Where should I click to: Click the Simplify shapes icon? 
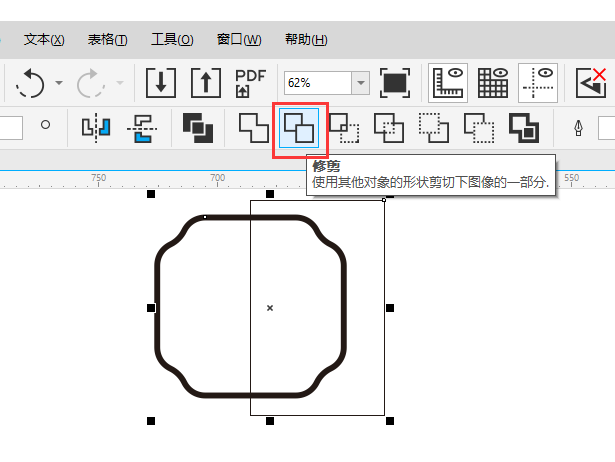pyautogui.click(x=389, y=128)
